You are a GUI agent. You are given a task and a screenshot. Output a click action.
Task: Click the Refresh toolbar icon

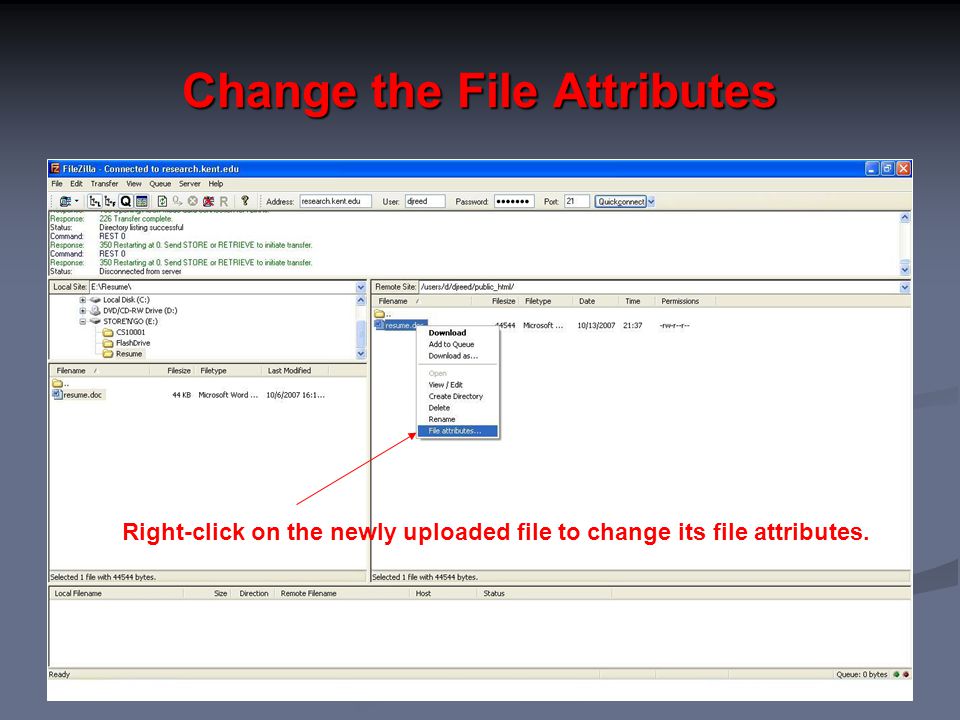point(162,201)
